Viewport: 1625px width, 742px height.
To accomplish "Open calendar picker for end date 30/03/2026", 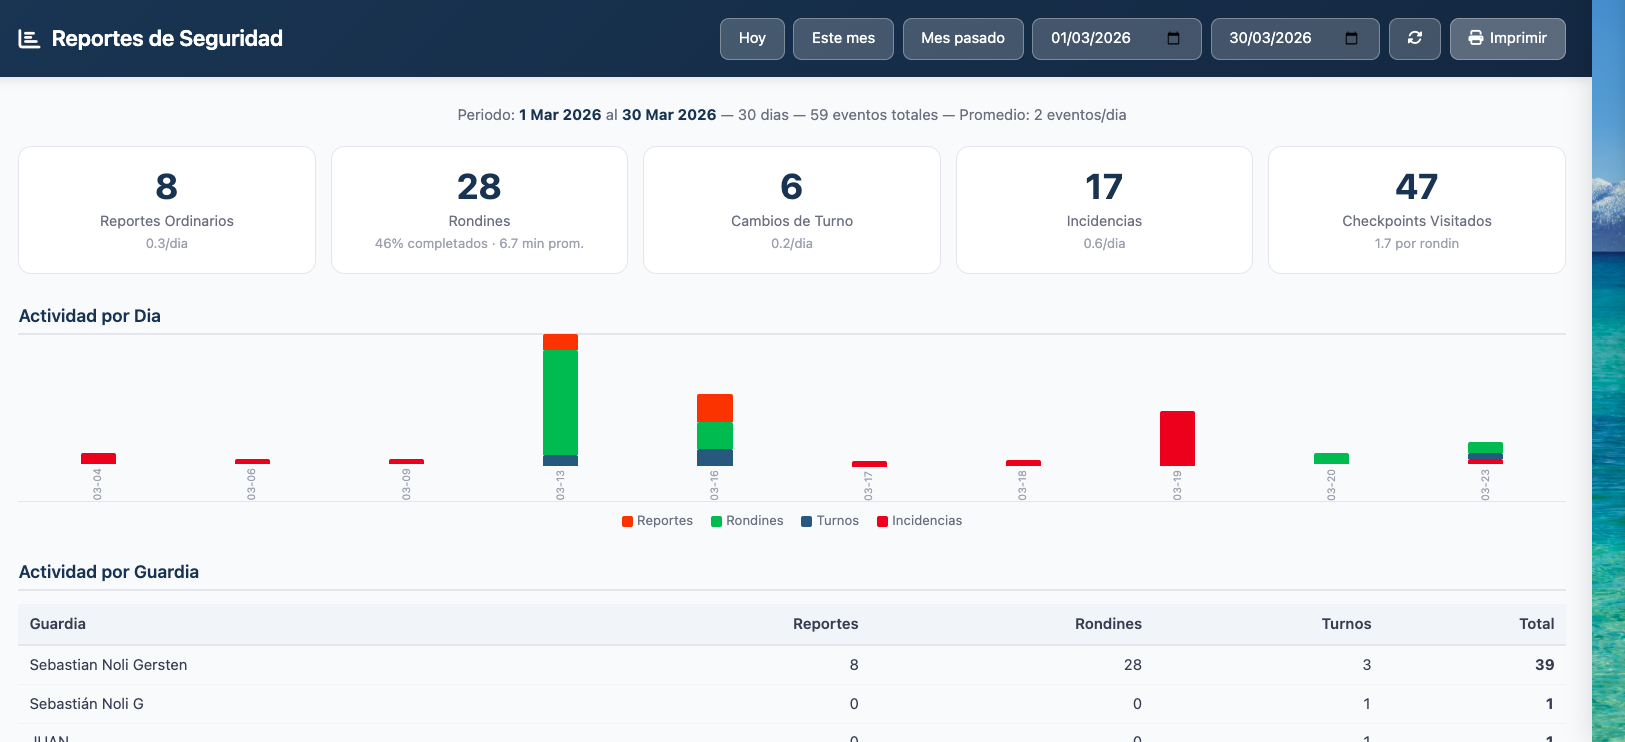I will click(1352, 38).
